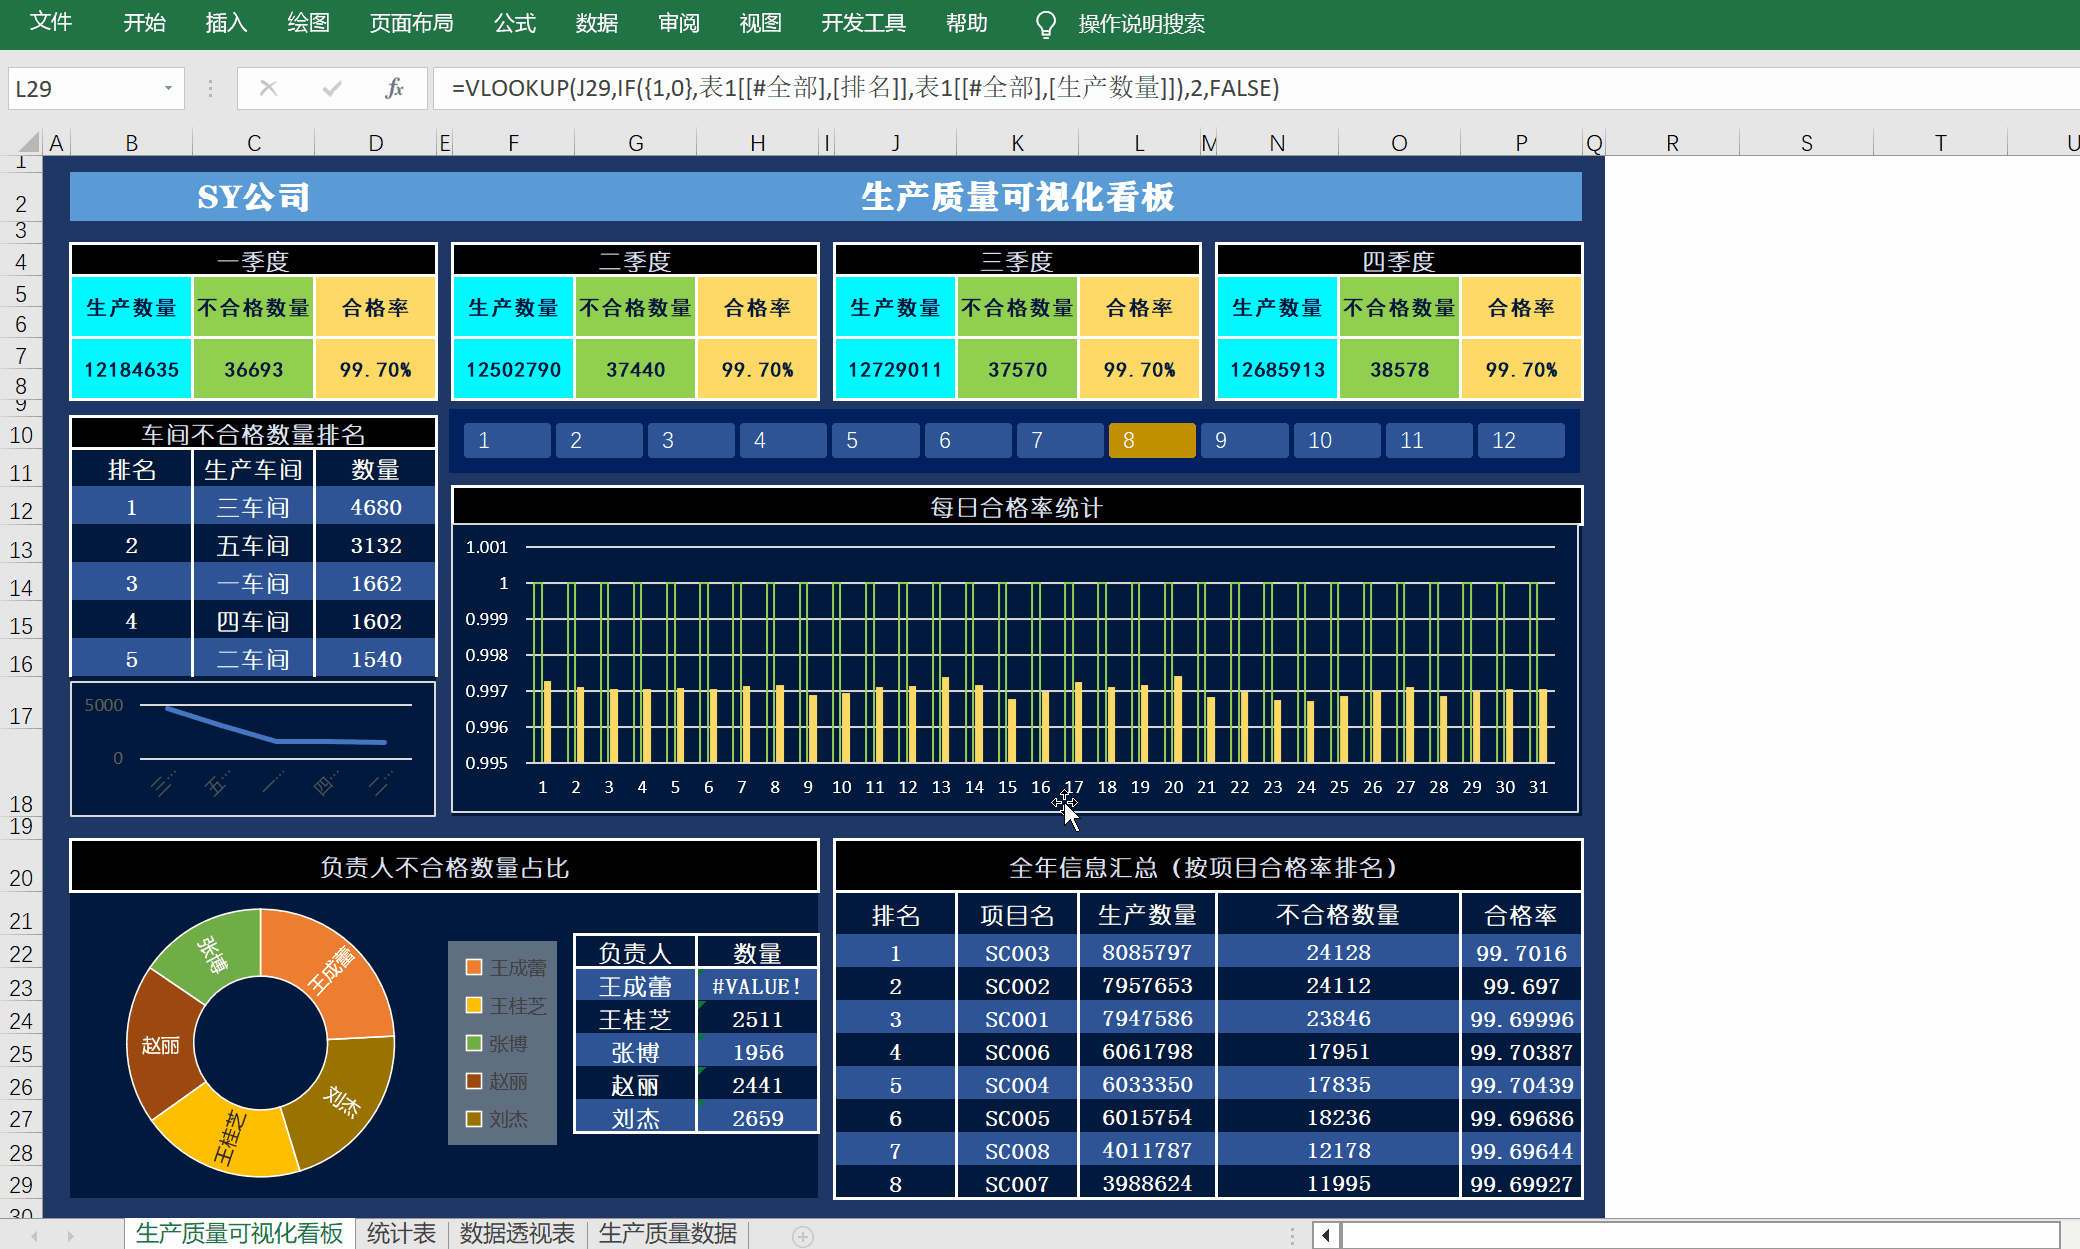Click the Insert Function fx icon
This screenshot has height=1249, width=2080.
[x=394, y=88]
